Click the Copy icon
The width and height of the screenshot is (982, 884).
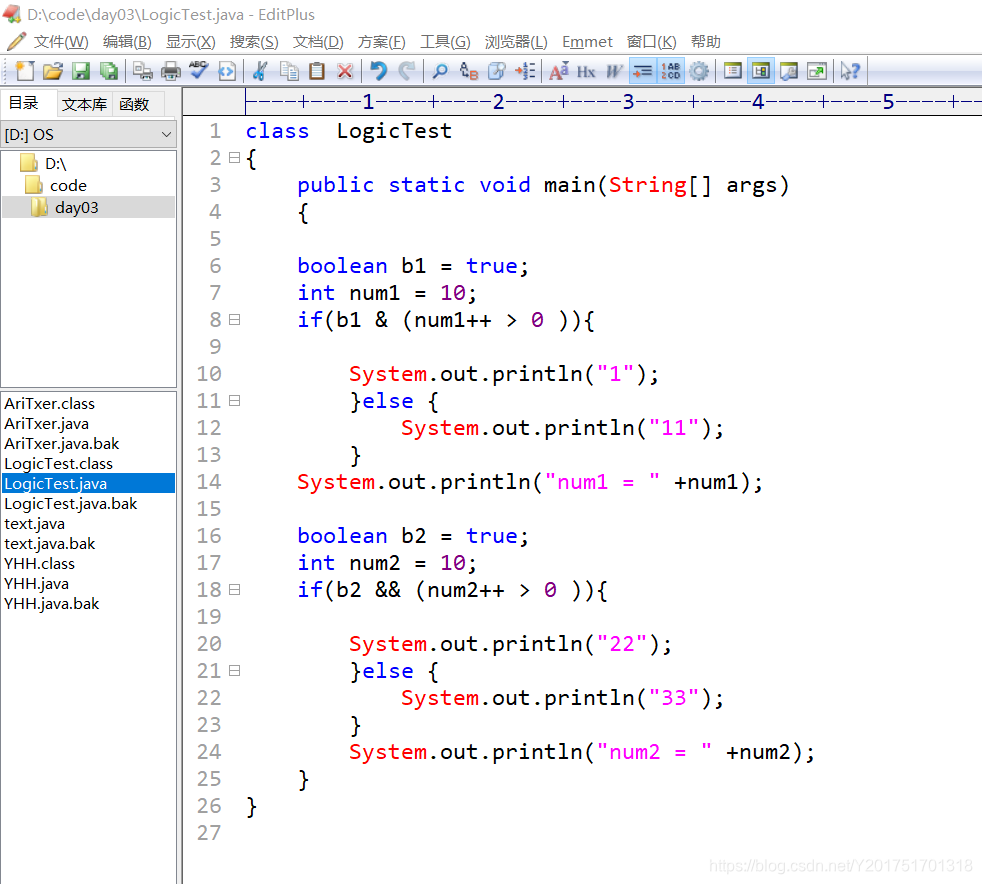[x=289, y=71]
